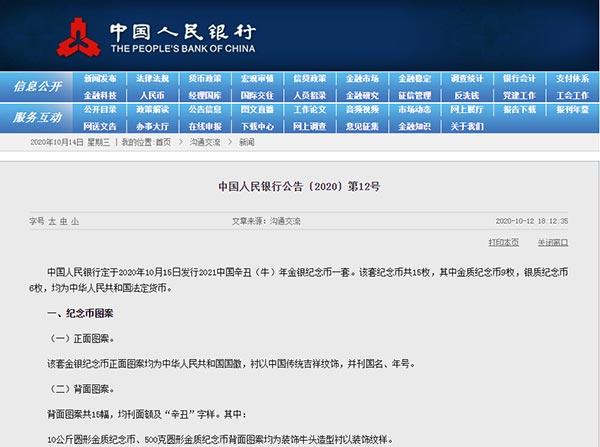Go to 沟通交流 in the breadcrumb
Image resolution: width=600 pixels, height=447 pixels.
click(205, 142)
